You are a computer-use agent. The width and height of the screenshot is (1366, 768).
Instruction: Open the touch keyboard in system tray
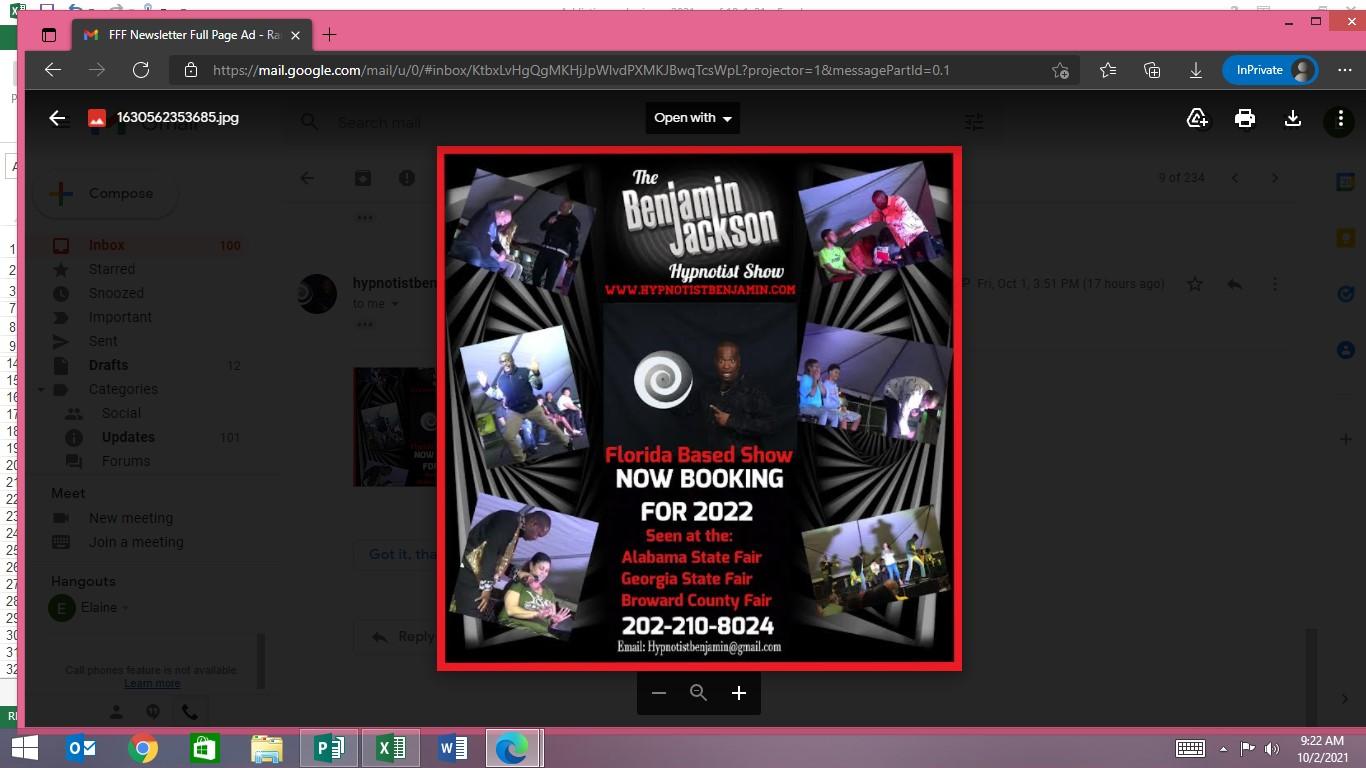point(1190,748)
